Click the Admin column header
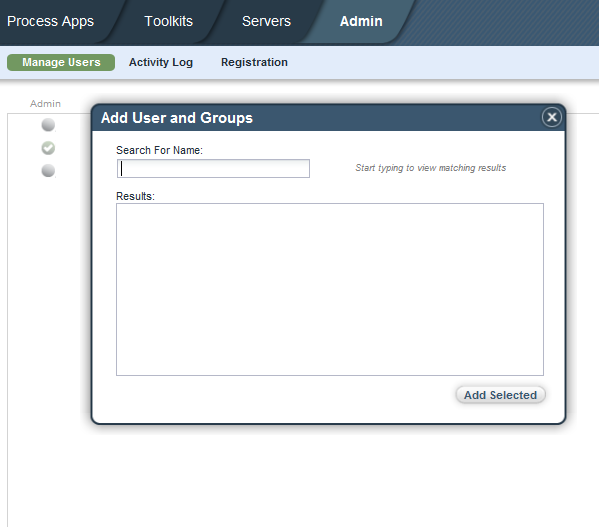599x527 pixels. pyautogui.click(x=45, y=103)
